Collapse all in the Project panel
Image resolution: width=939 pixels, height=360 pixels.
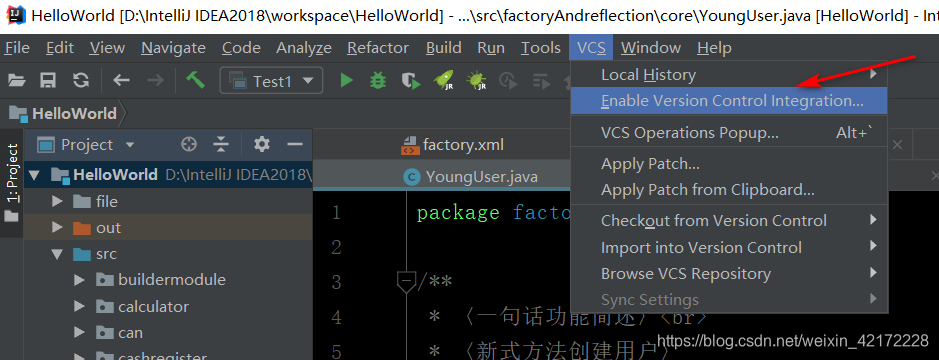pos(221,144)
